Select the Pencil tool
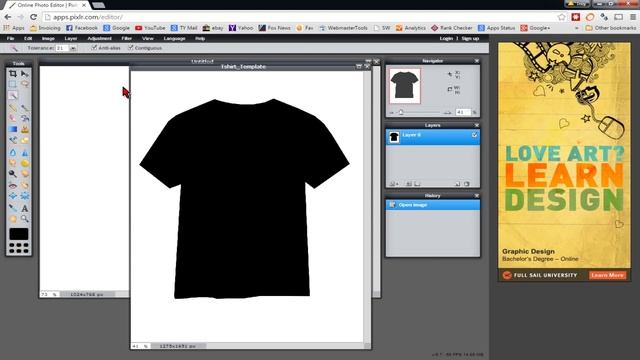Image resolution: width=640 pixels, height=360 pixels. pos(13,107)
